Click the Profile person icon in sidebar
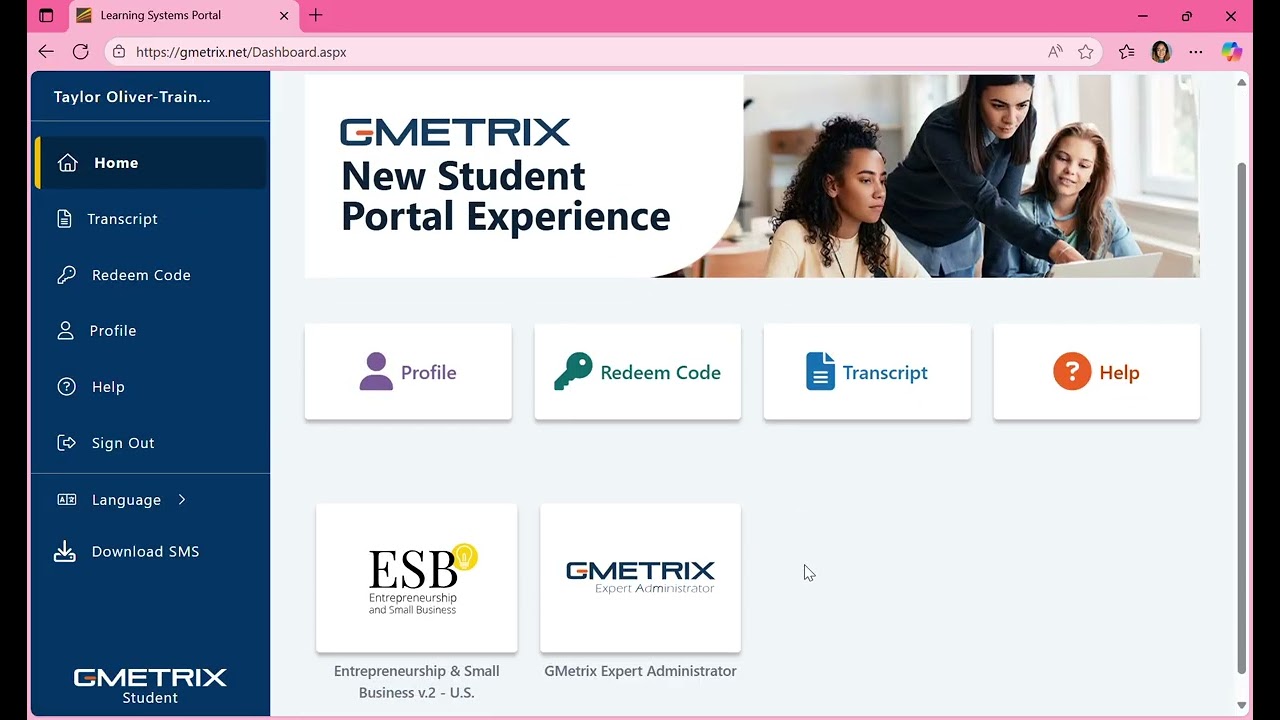1280x720 pixels. 66,331
